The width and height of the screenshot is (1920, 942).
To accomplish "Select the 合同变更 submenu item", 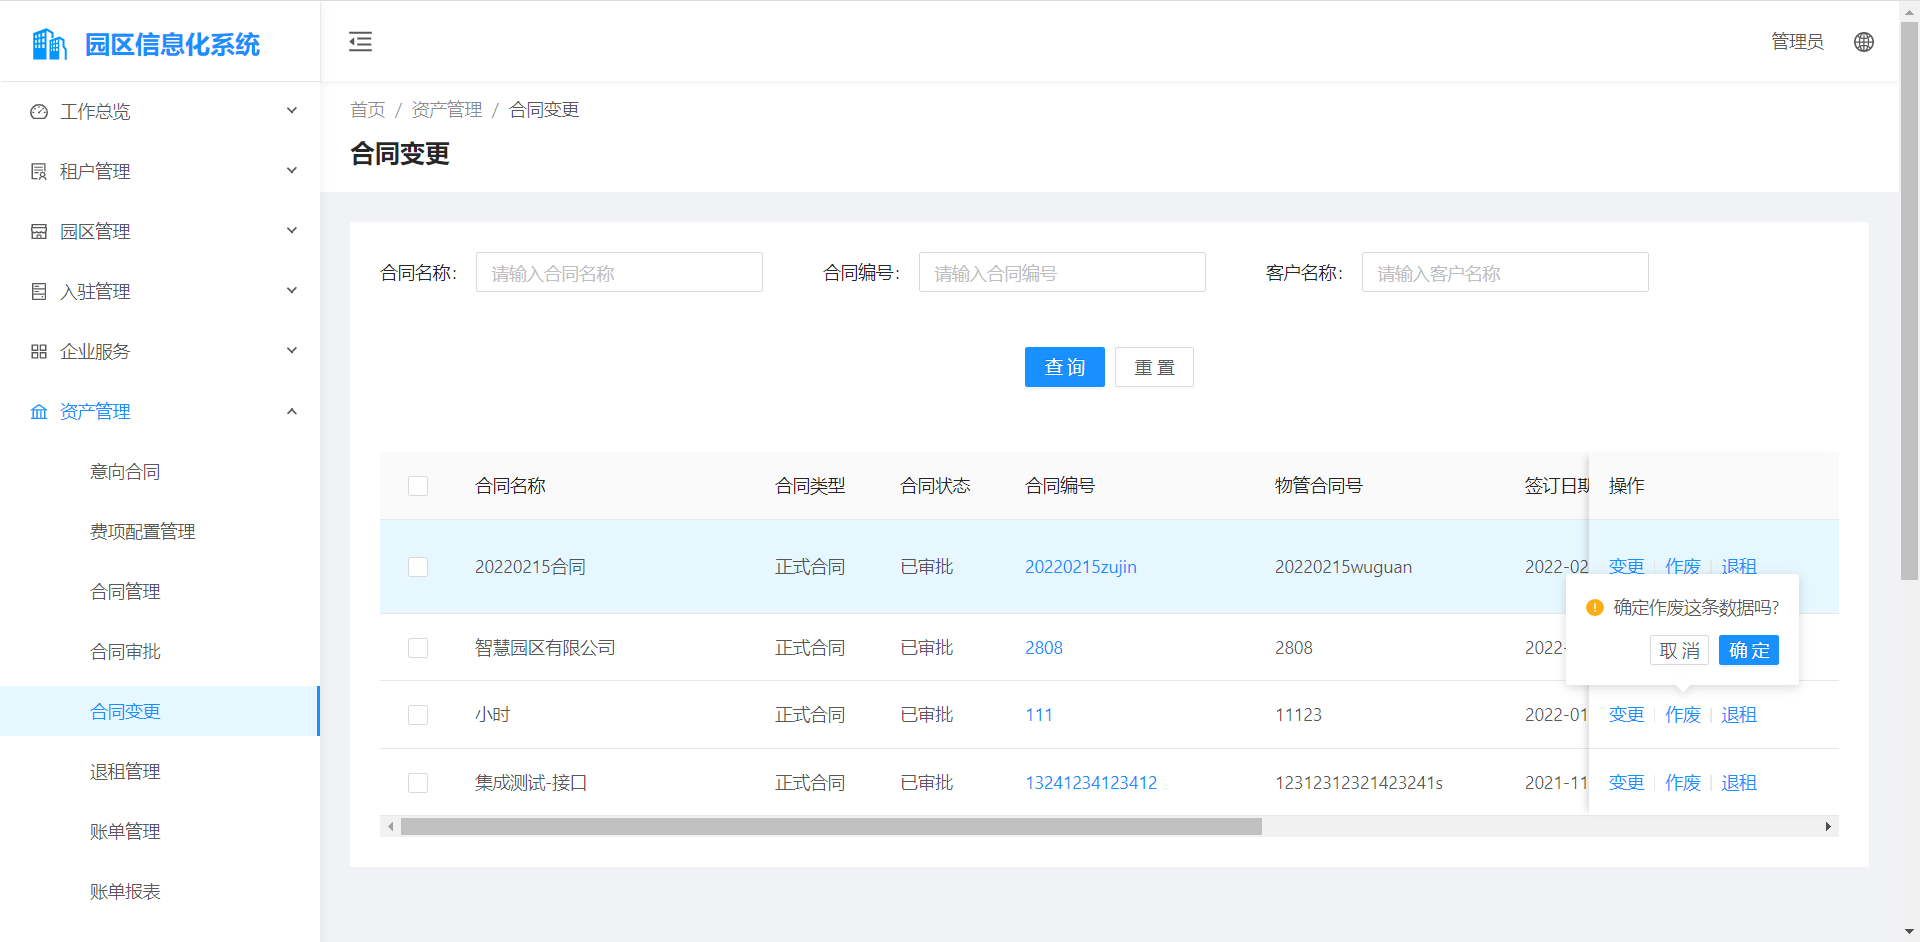I will [159, 711].
